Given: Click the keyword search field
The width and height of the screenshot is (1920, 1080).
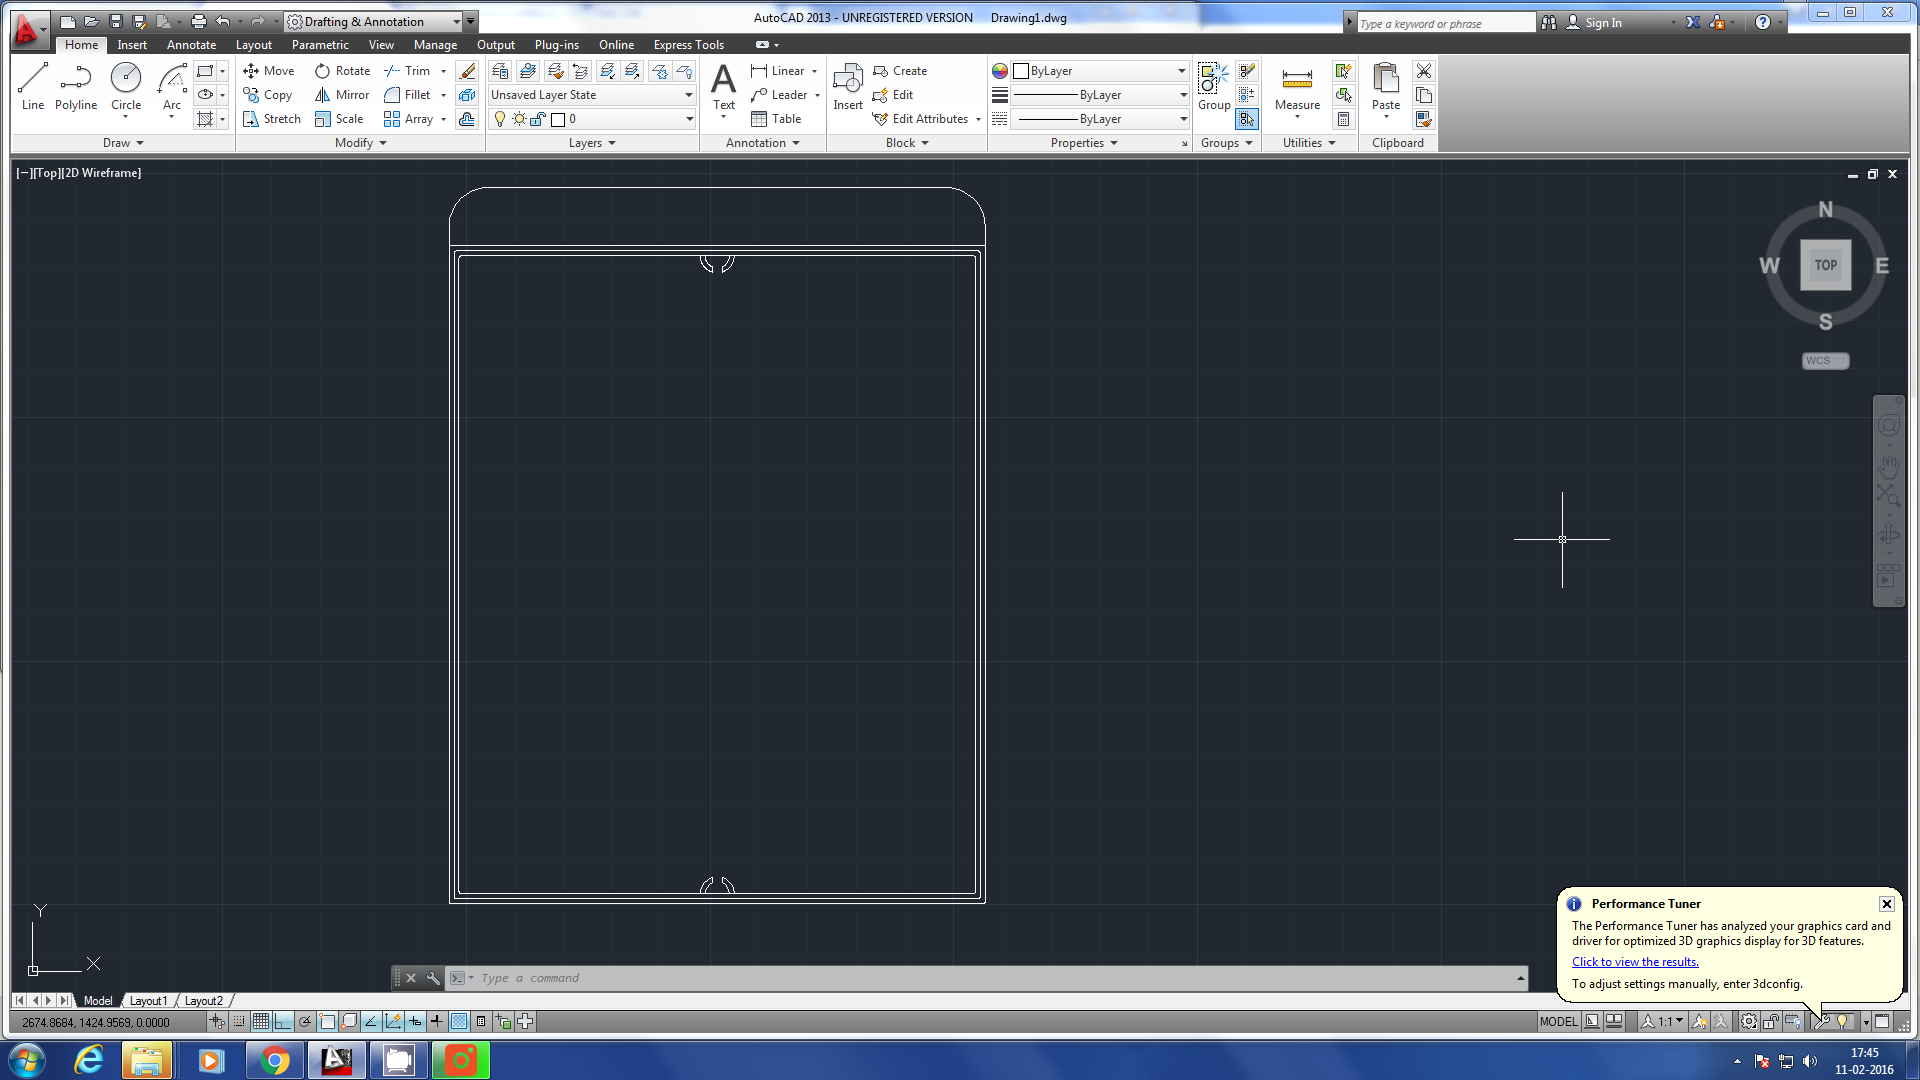Looking at the screenshot, I should pos(1445,23).
